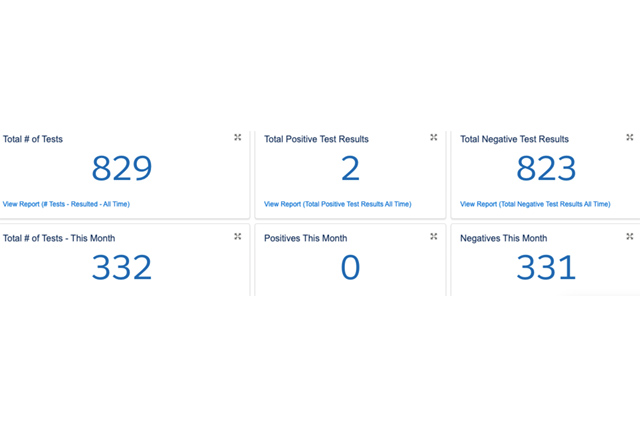Expand the Negatives This Month card
Viewport: 640px width, 428px height.
tap(630, 236)
